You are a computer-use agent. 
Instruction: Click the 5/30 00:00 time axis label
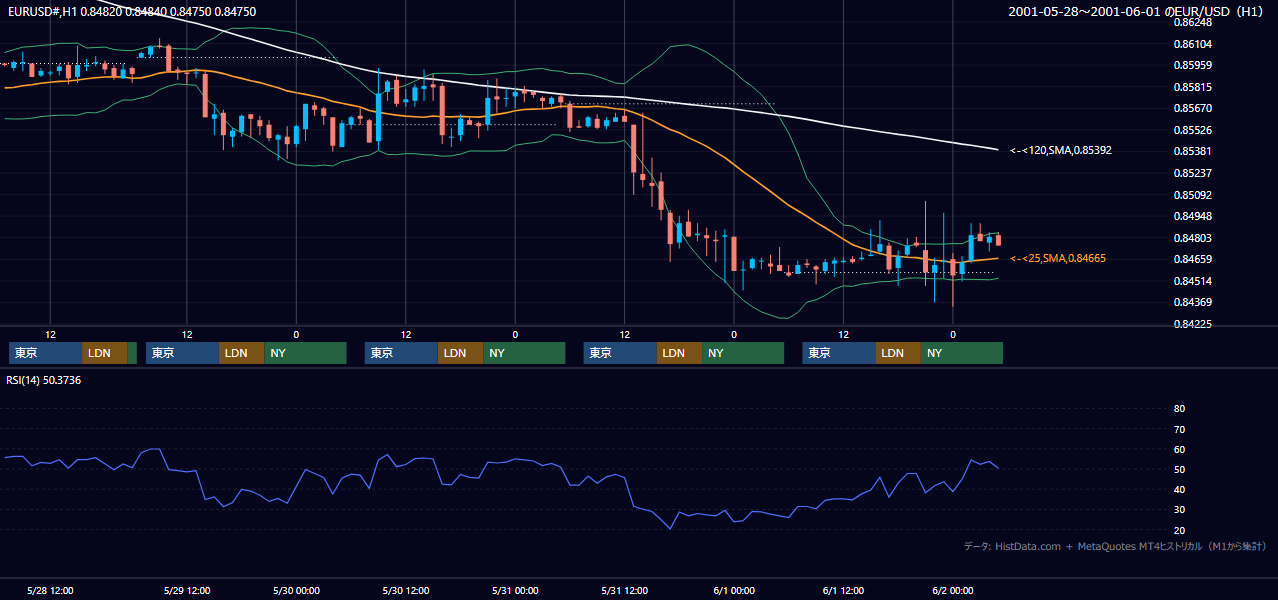[297, 591]
